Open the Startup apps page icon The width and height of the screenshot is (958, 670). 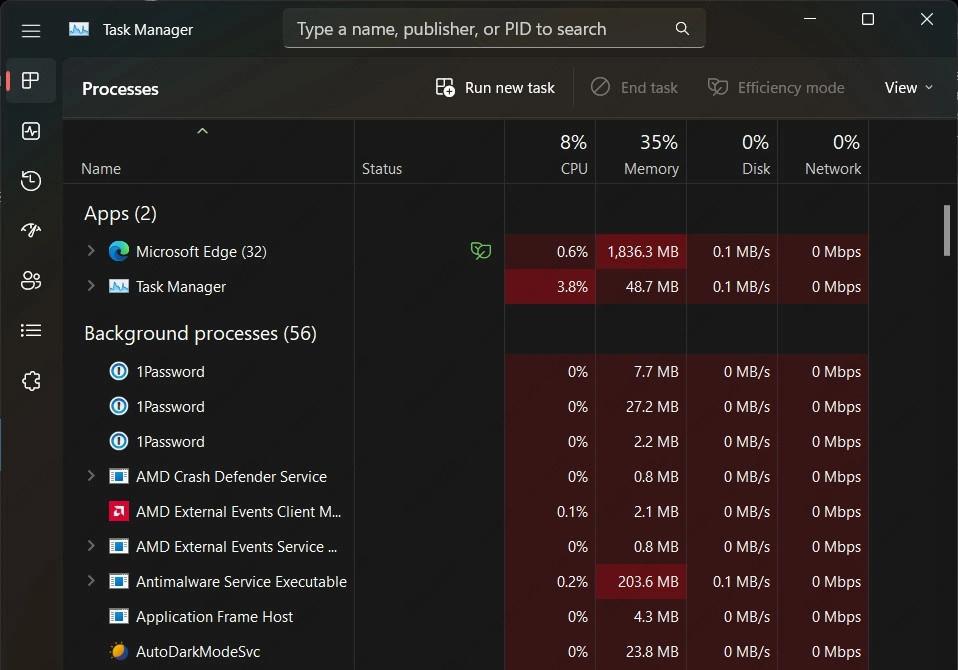click(31, 231)
